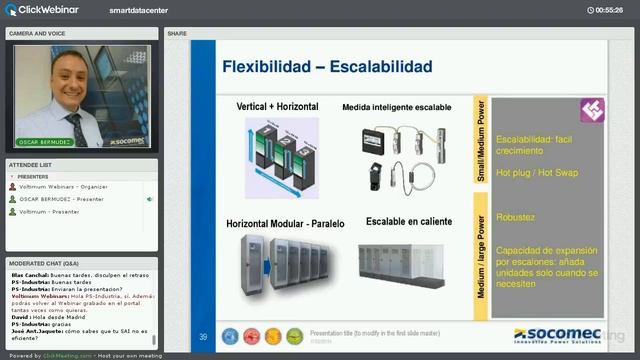Click the slide number 39
This screenshot has width=640, height=360.
[x=203, y=337]
